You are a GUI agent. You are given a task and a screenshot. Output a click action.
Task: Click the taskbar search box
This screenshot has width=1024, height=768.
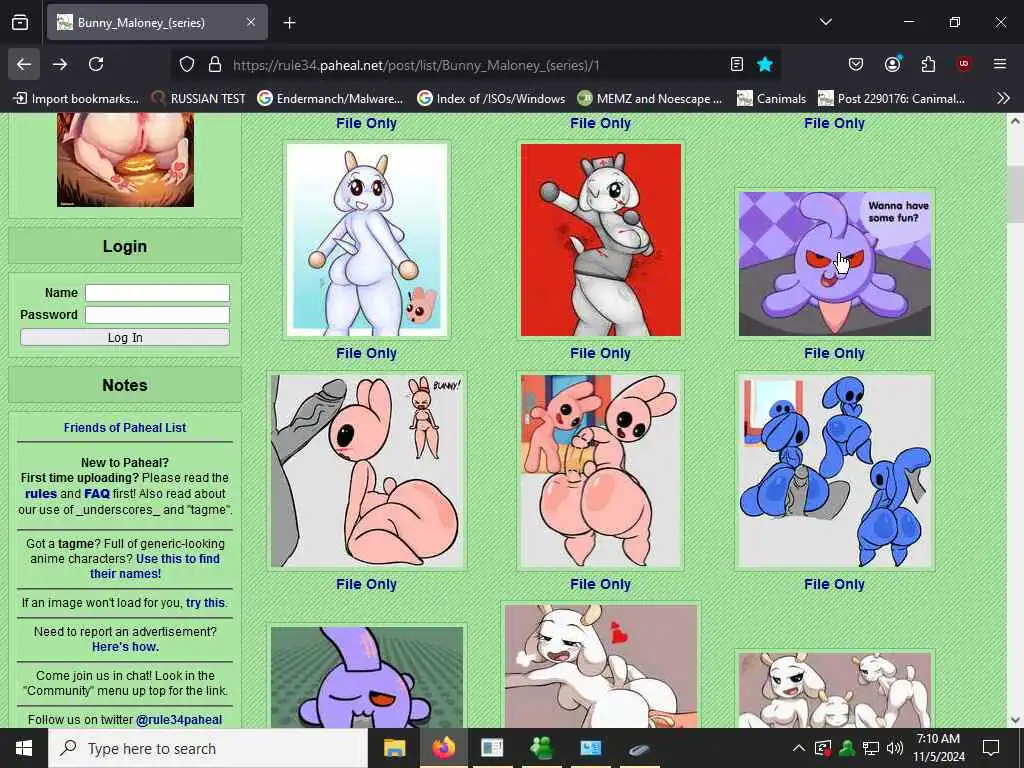pyautogui.click(x=208, y=748)
